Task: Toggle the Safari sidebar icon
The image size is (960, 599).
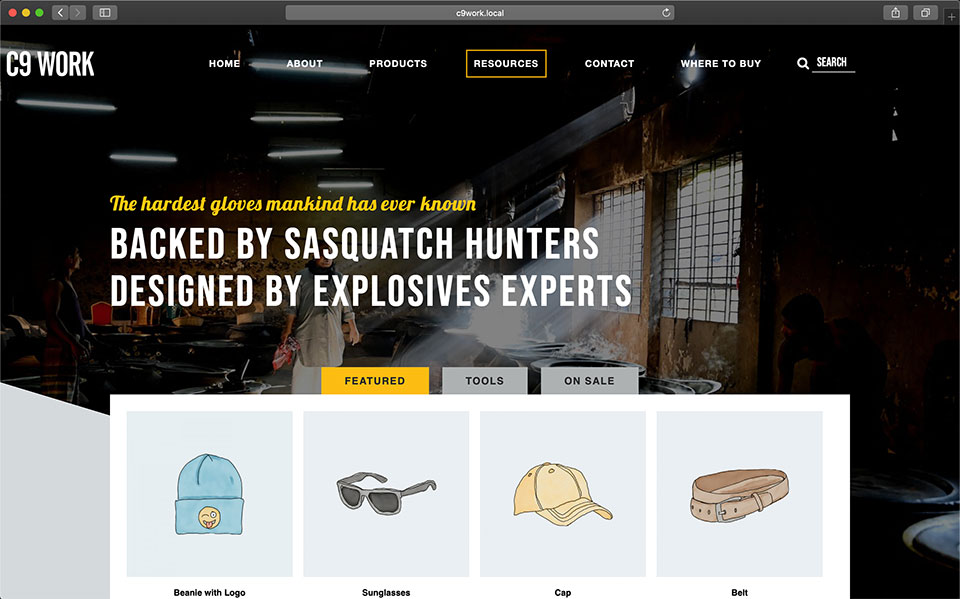Action: point(105,12)
